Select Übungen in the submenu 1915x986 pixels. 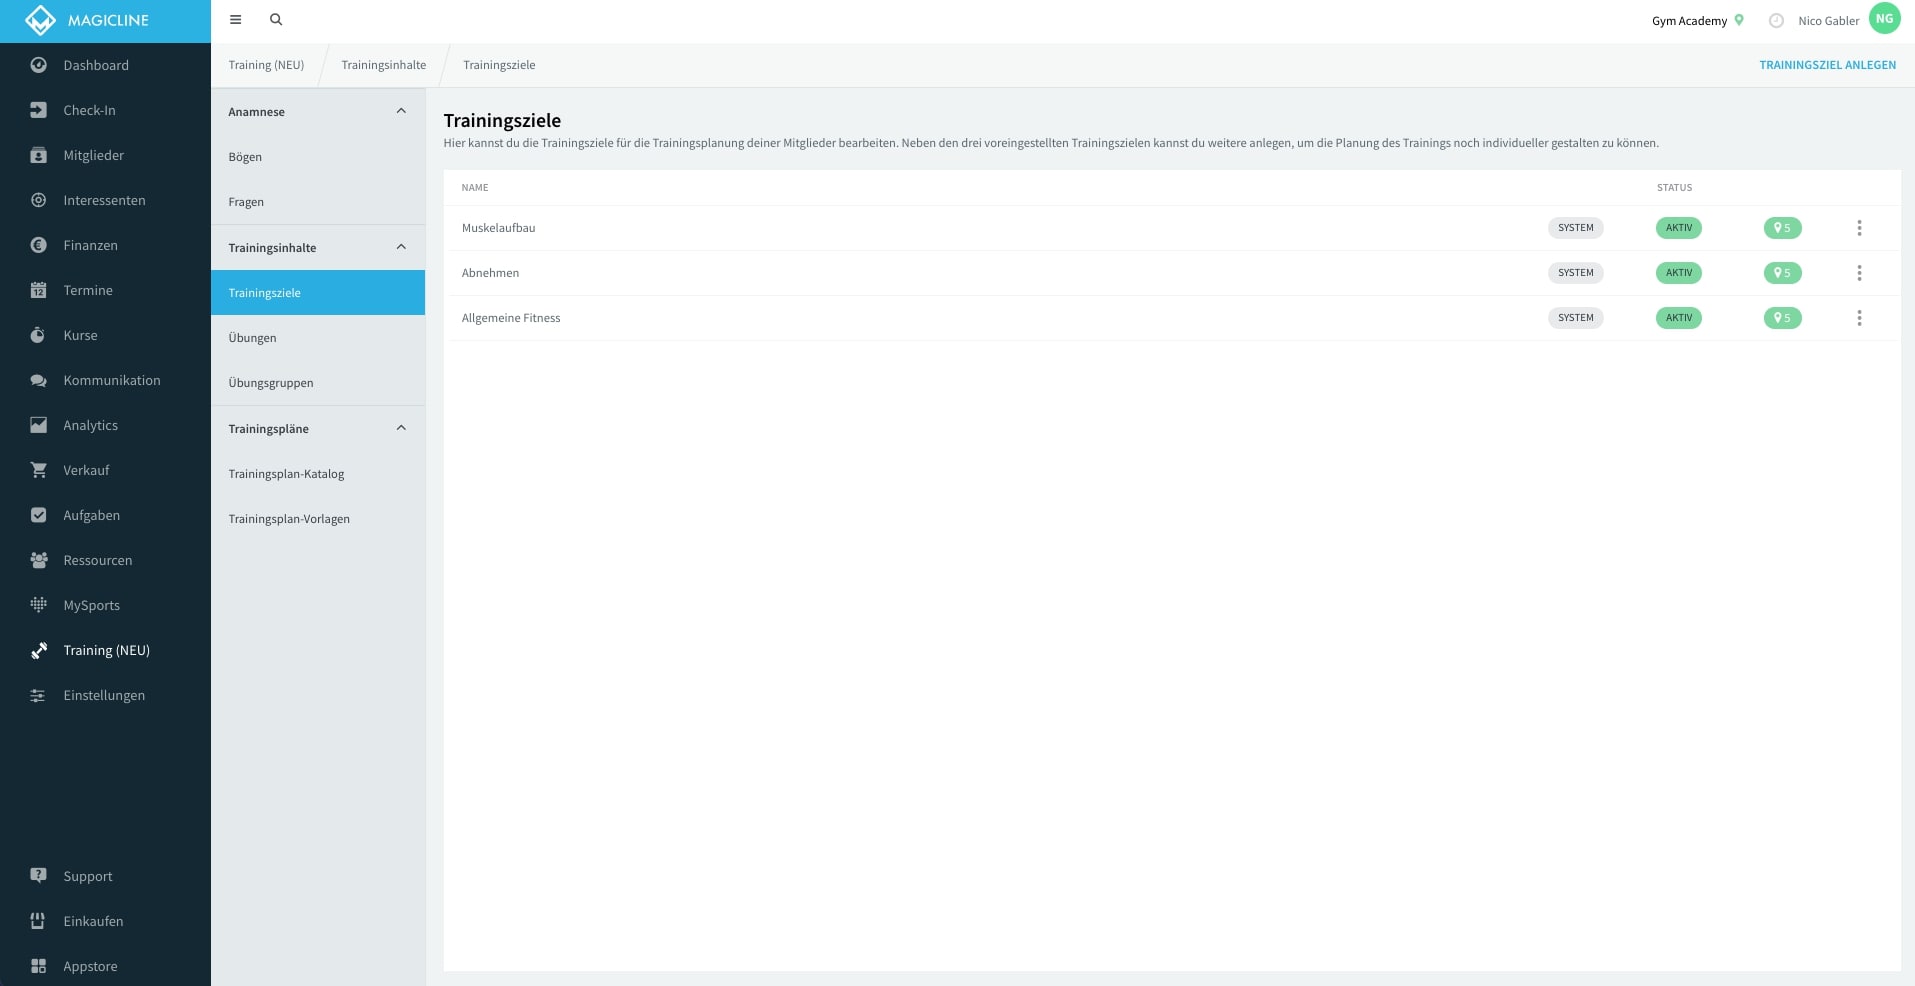pos(252,338)
